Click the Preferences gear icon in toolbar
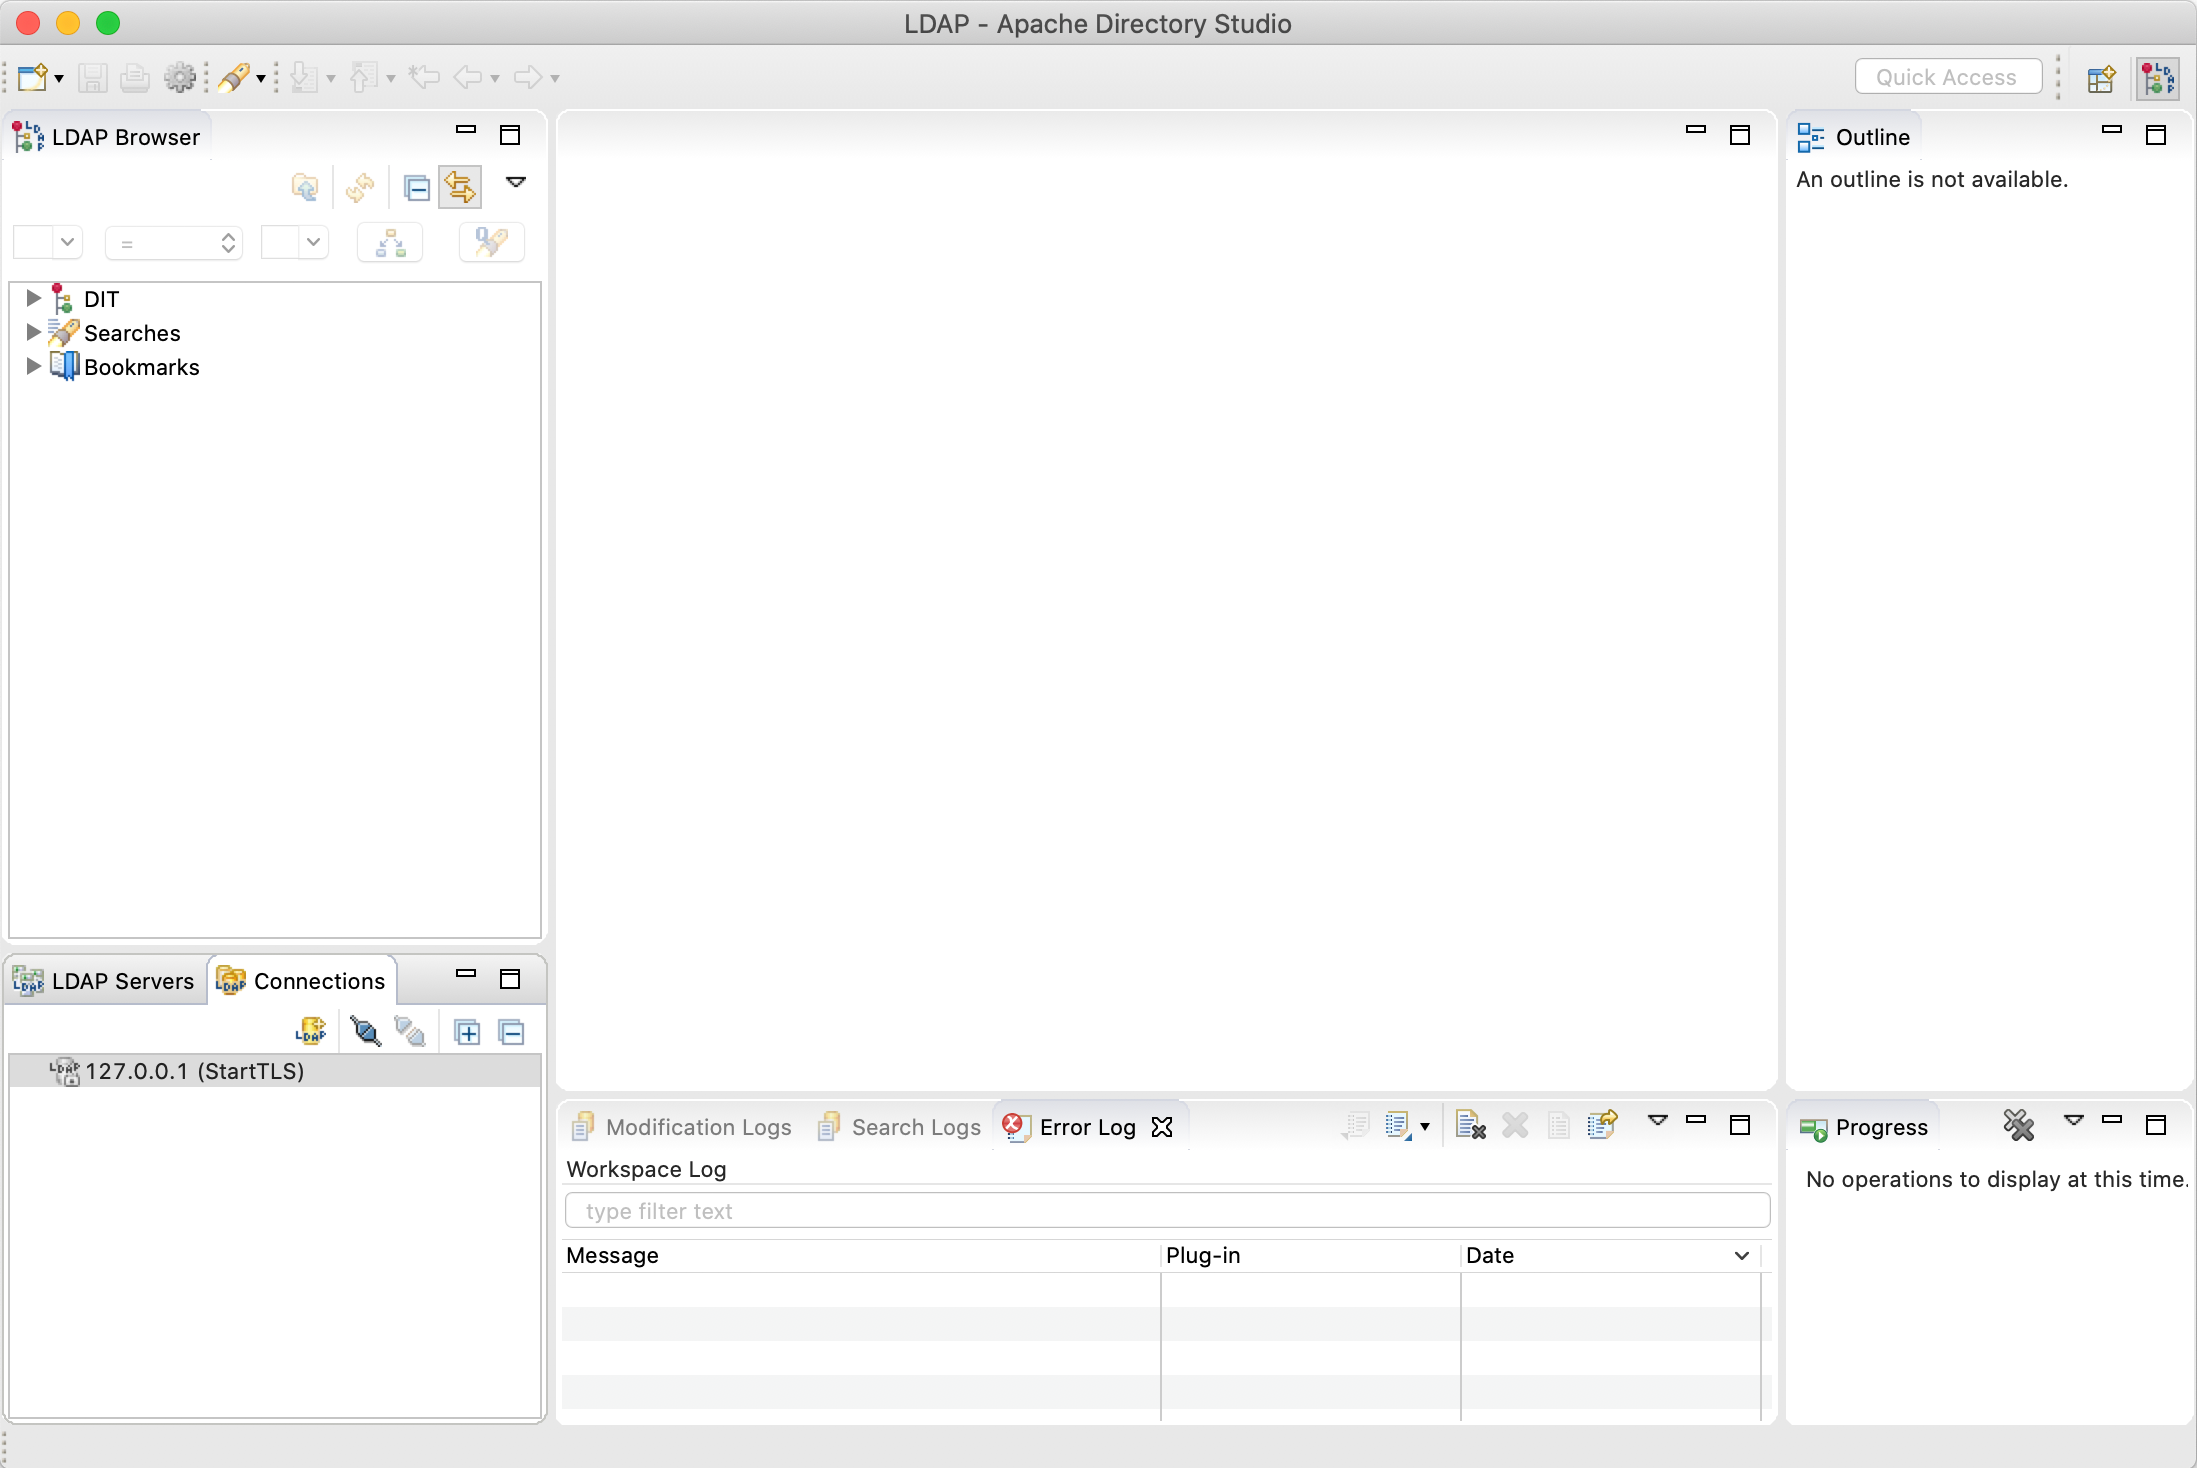The height and width of the screenshot is (1468, 2197). pos(180,77)
